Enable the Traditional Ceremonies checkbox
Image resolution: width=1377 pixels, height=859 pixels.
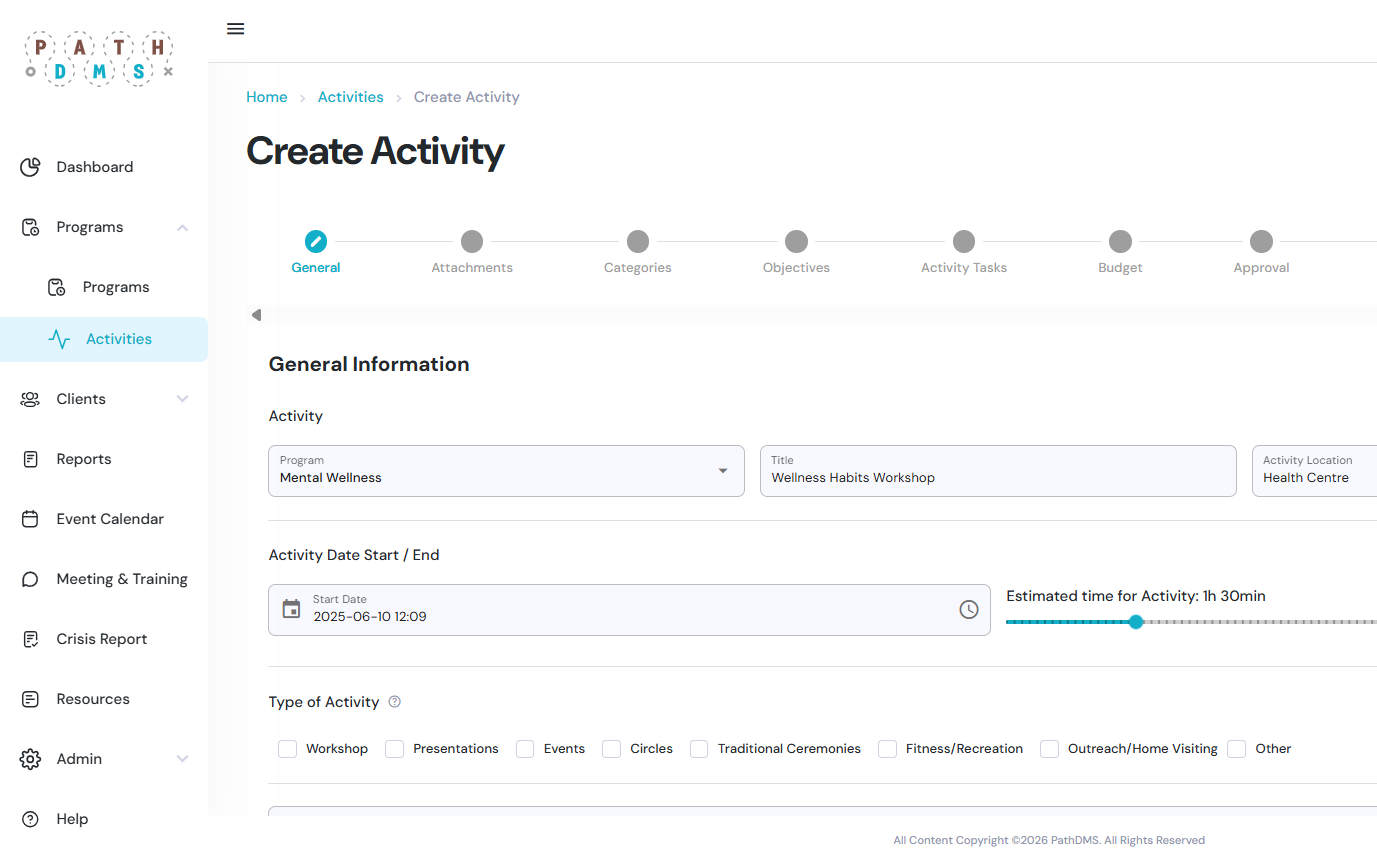(699, 749)
